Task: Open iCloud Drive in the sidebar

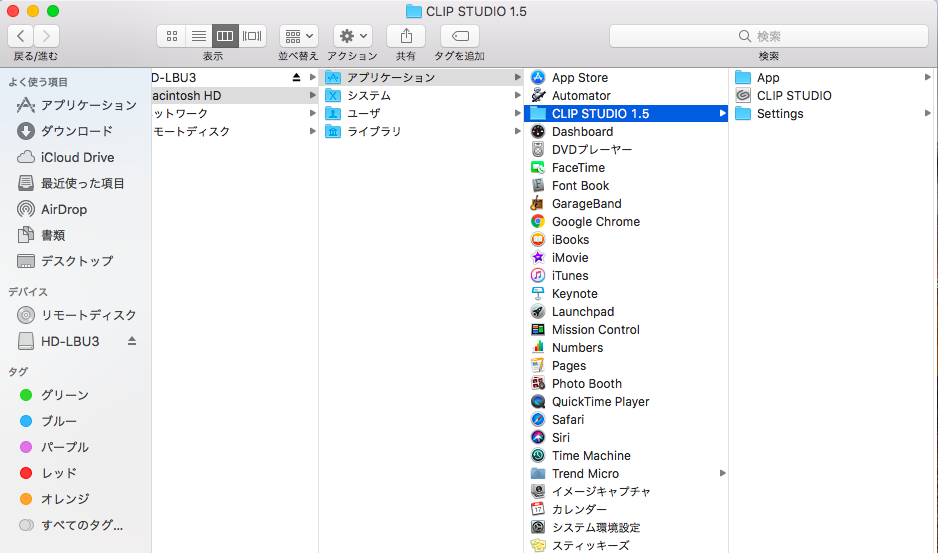Action: click(77, 157)
